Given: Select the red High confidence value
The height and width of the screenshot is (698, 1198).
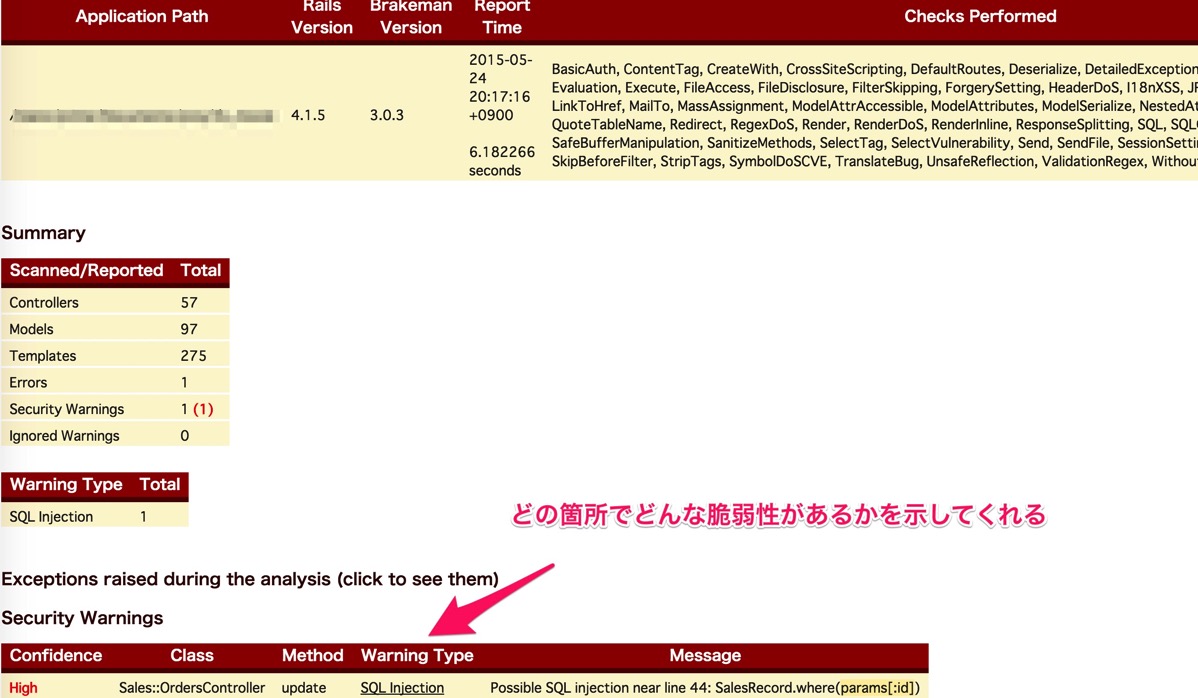Looking at the screenshot, I should coord(24,688).
